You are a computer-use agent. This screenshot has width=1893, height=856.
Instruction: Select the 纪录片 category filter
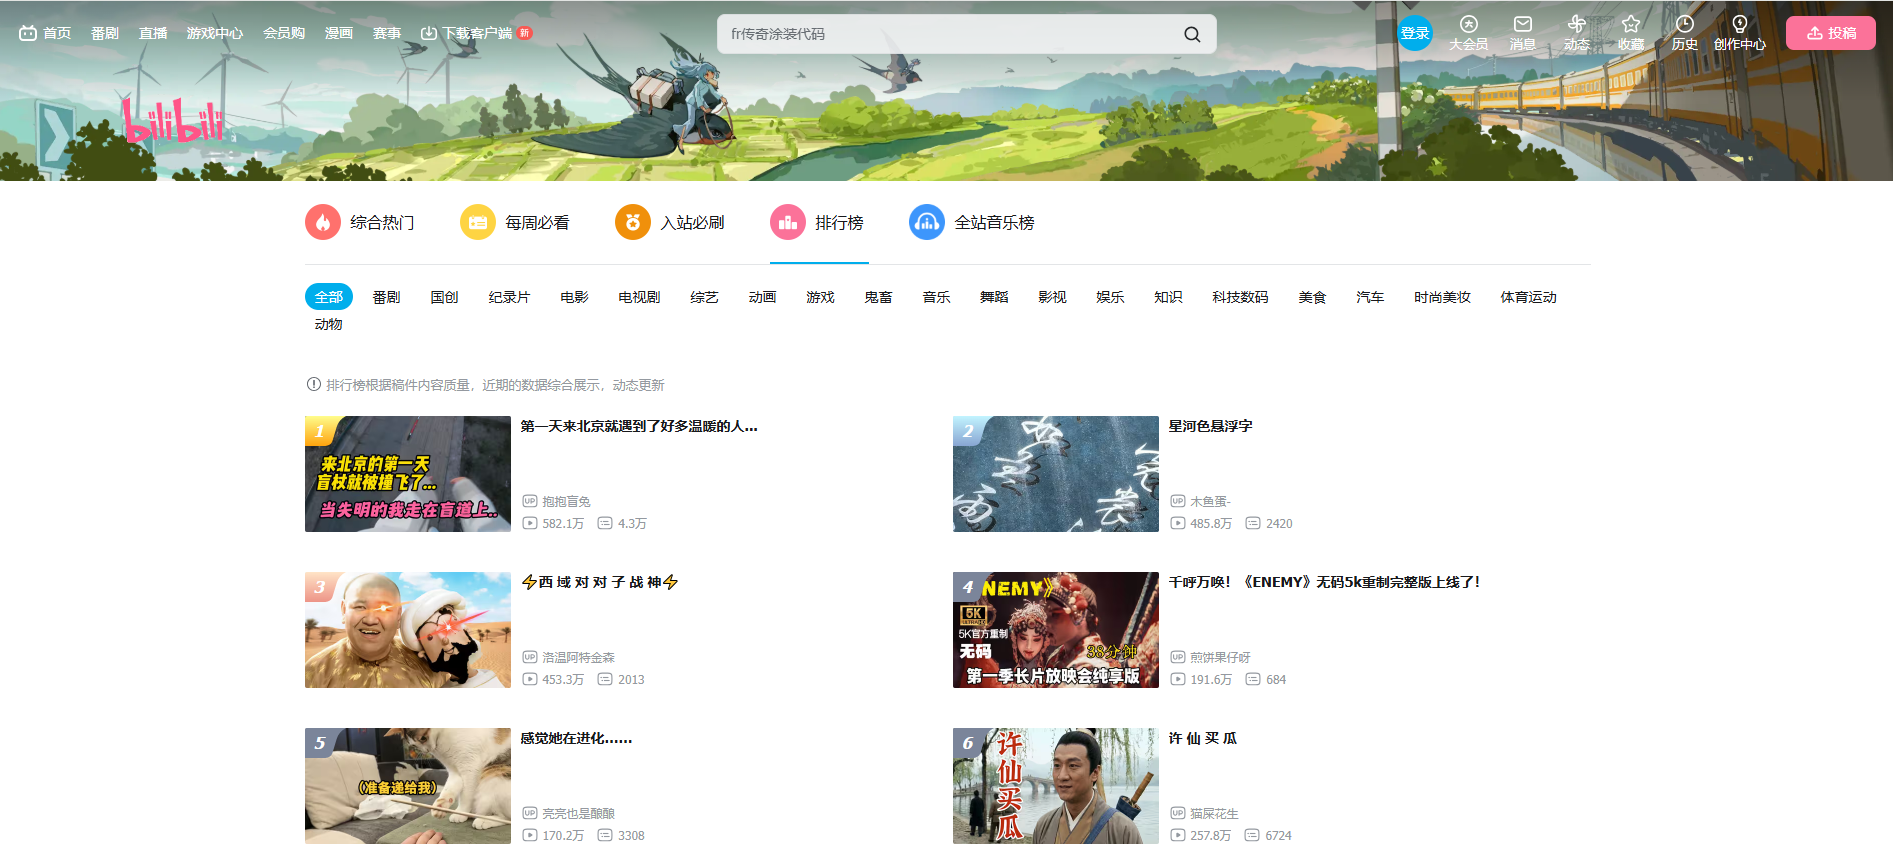pyautogui.click(x=509, y=297)
